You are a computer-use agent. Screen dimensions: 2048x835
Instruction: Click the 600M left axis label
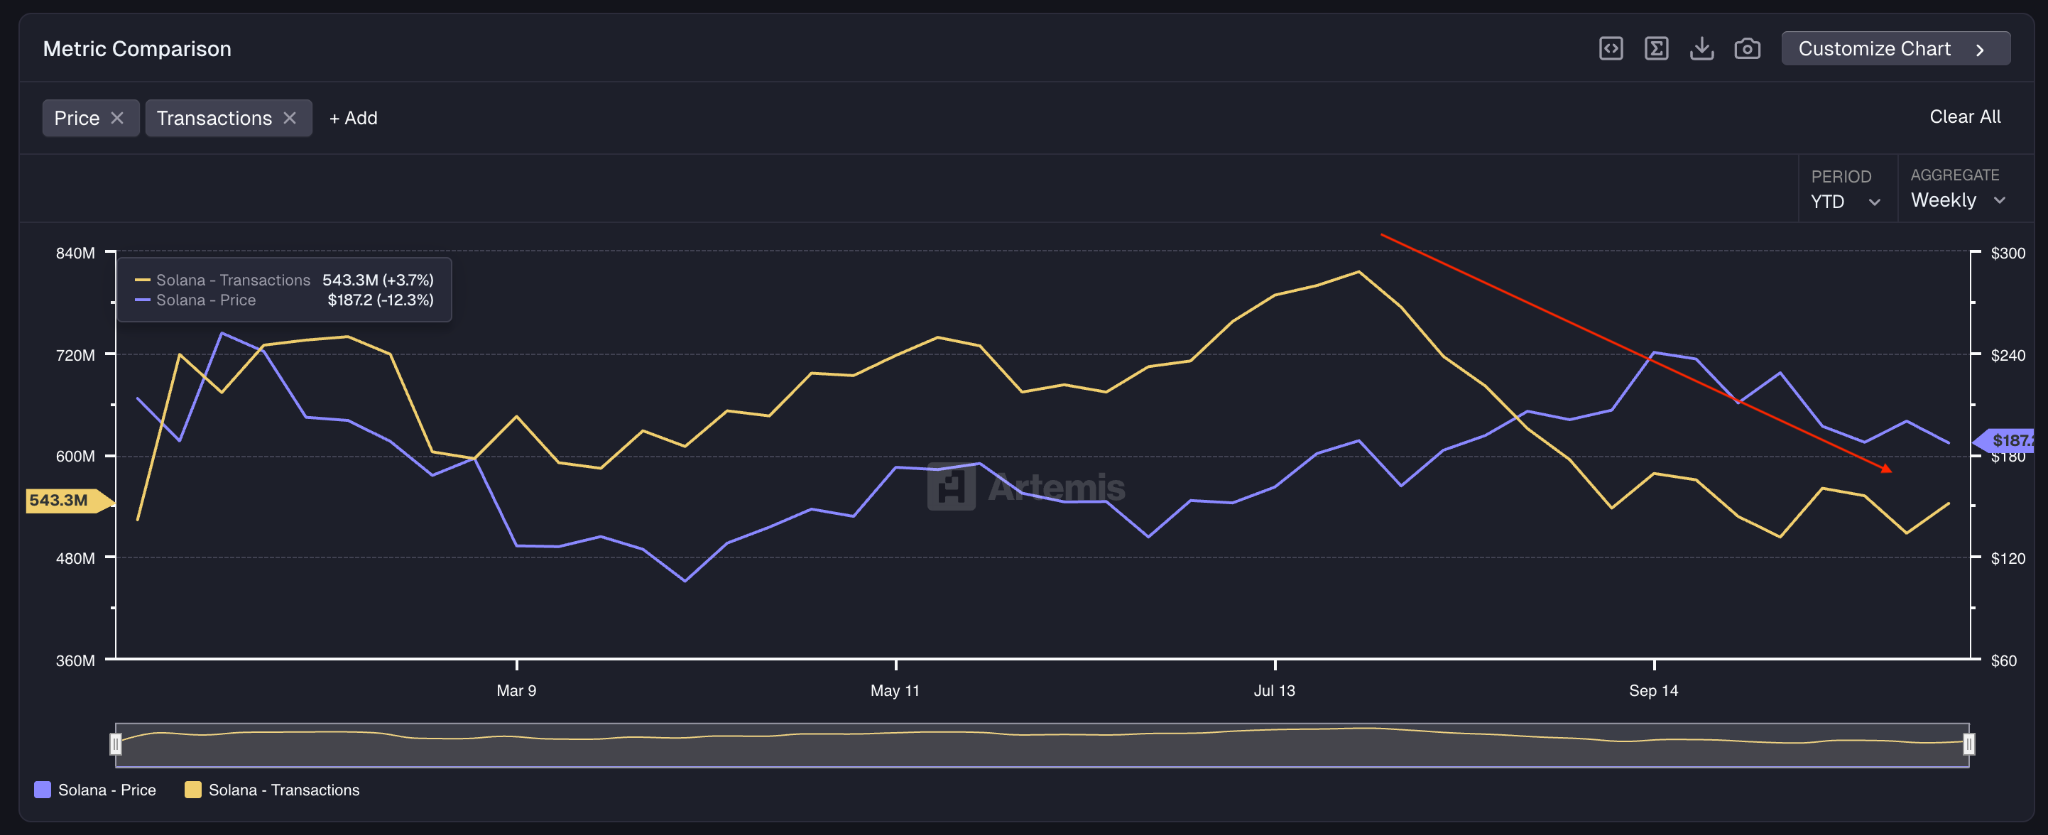pos(76,456)
